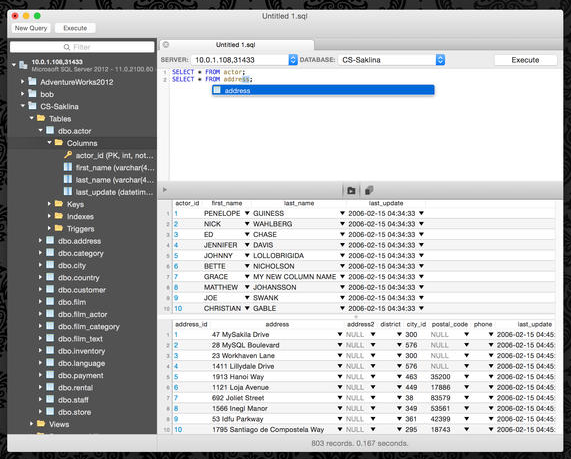Click the city_id column header
The image size is (571, 459).
tap(416, 324)
